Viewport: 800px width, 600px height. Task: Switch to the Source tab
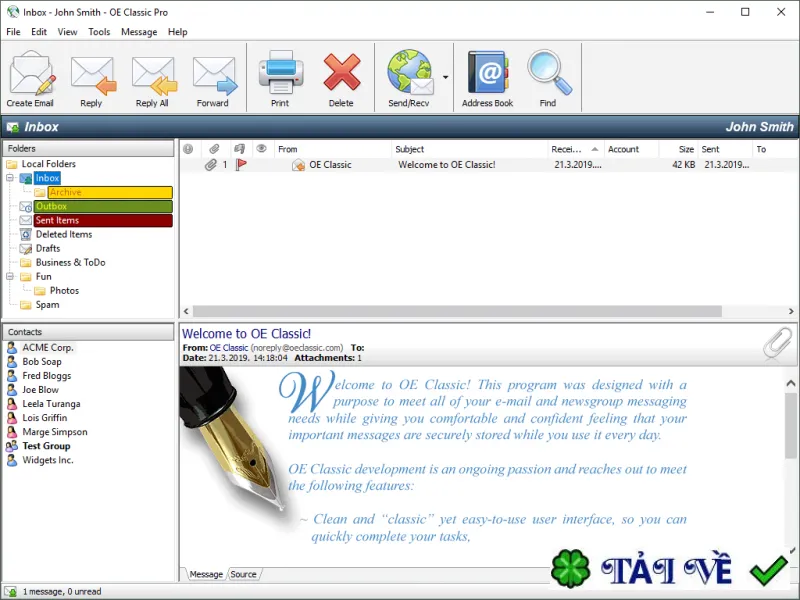[x=243, y=574]
